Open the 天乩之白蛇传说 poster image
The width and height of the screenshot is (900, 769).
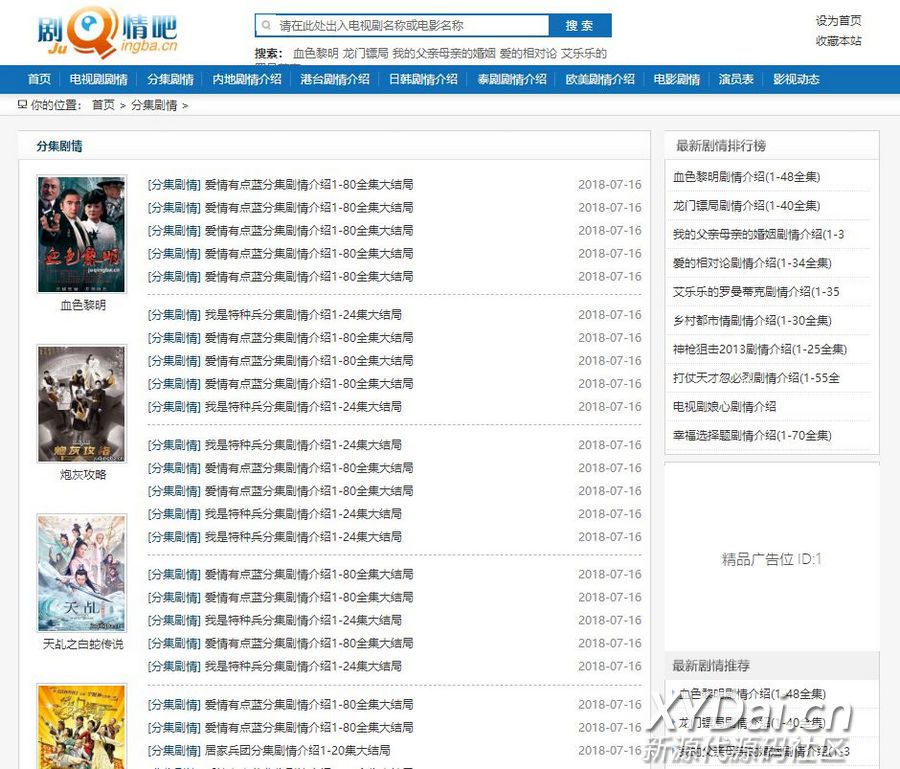coord(81,574)
